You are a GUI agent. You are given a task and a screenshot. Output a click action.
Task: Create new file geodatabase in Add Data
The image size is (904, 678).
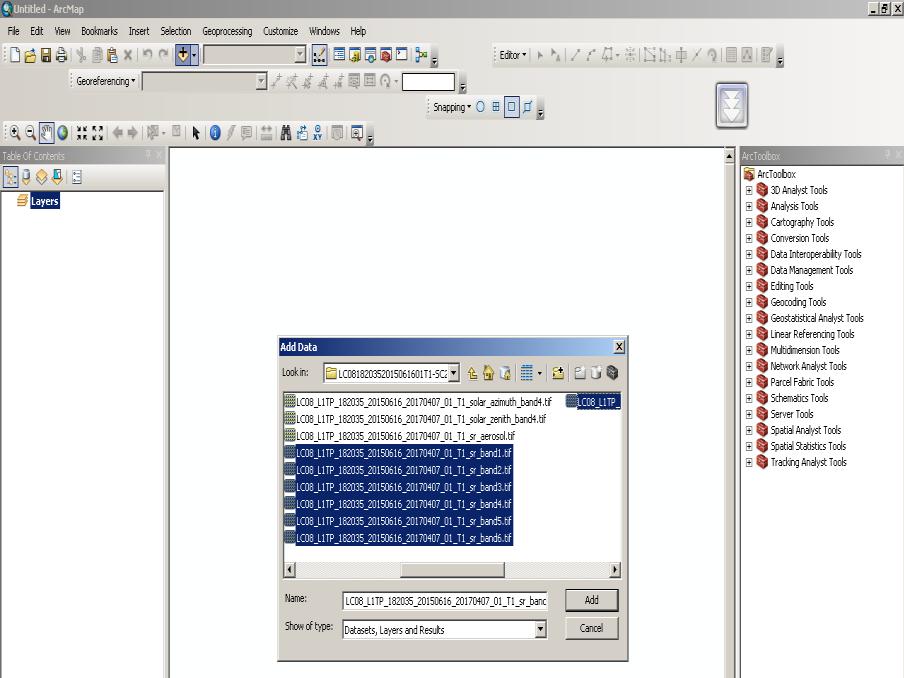point(596,373)
